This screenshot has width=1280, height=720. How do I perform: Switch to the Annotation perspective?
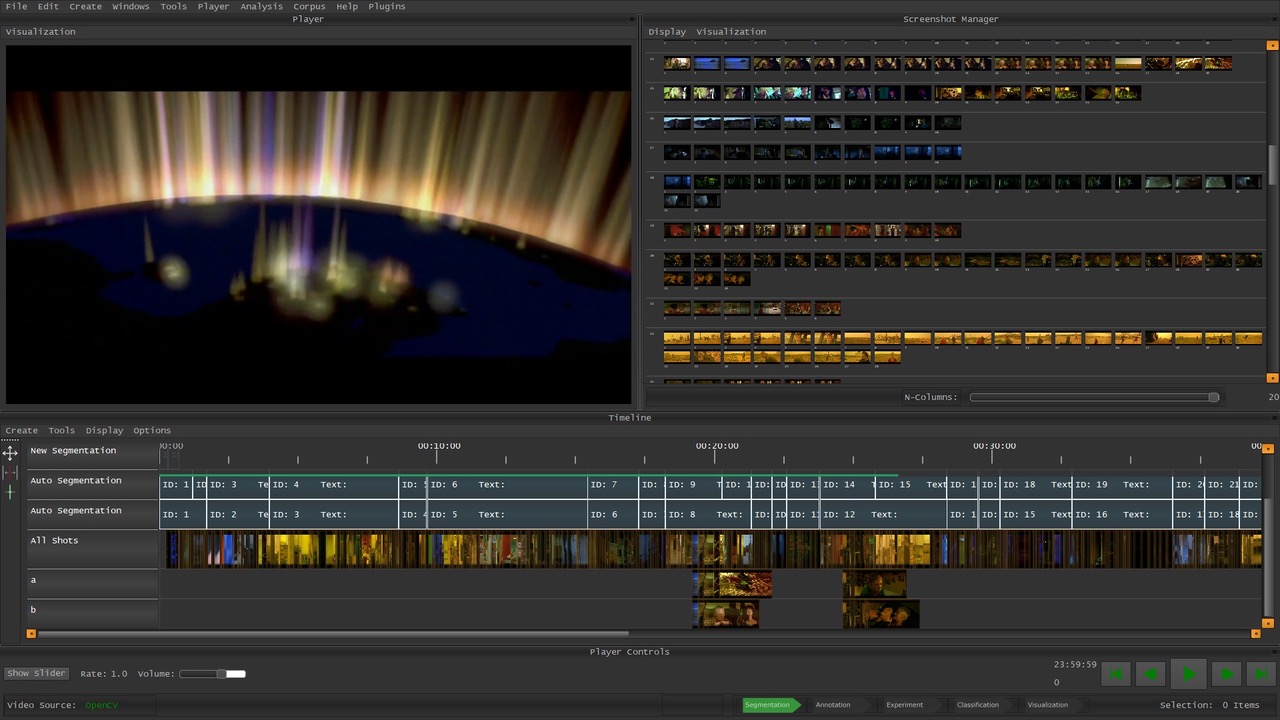pyautogui.click(x=833, y=705)
